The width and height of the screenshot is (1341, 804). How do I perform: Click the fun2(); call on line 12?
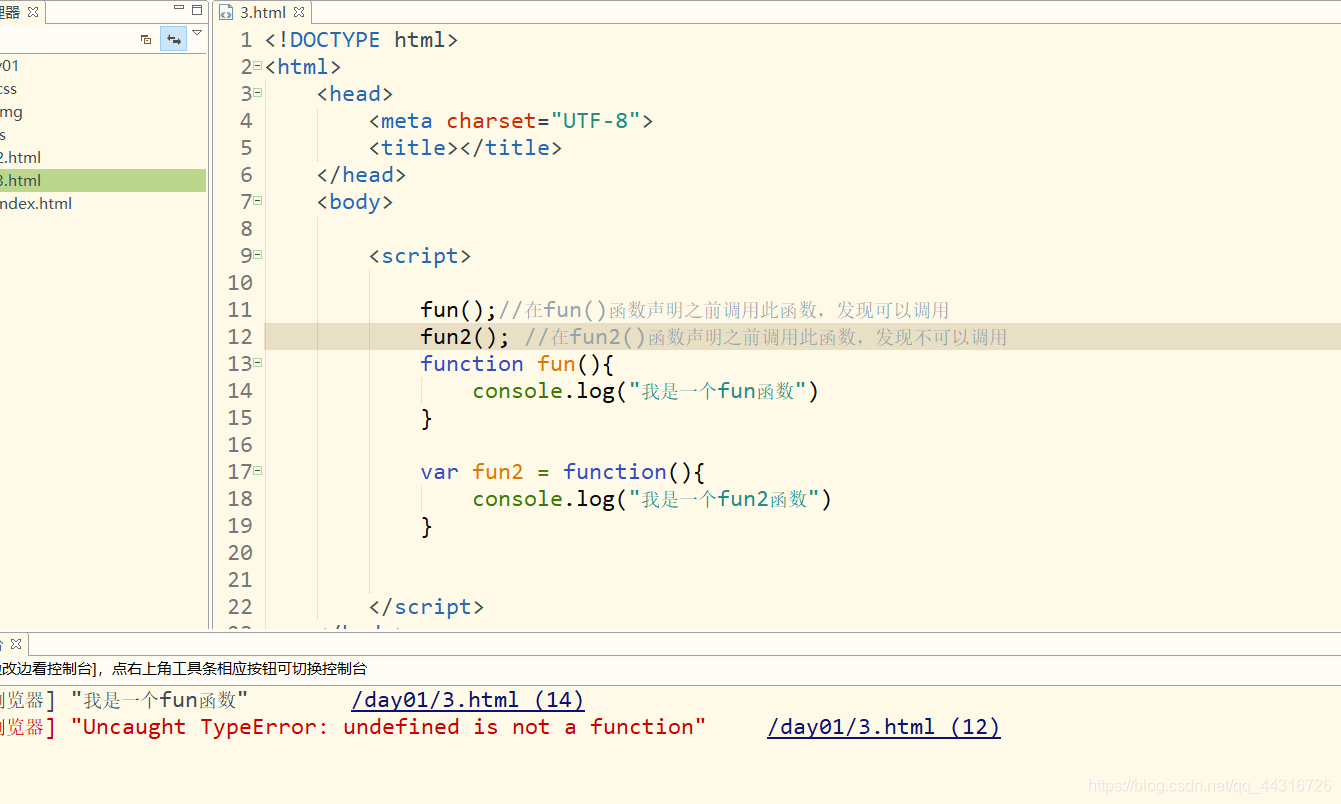pos(465,337)
